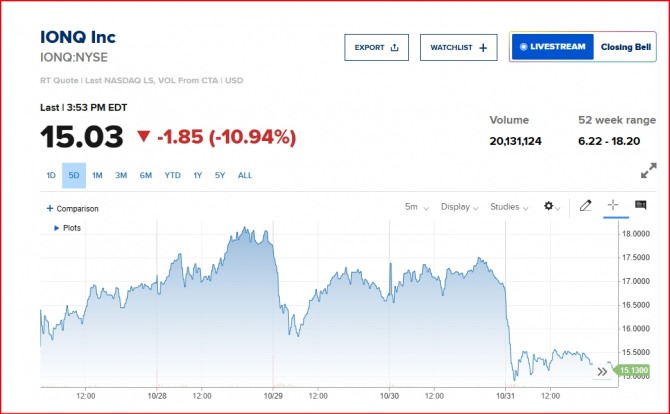Add IONQ to Watchlist
Screen dimensions: 670x414
click(458, 47)
